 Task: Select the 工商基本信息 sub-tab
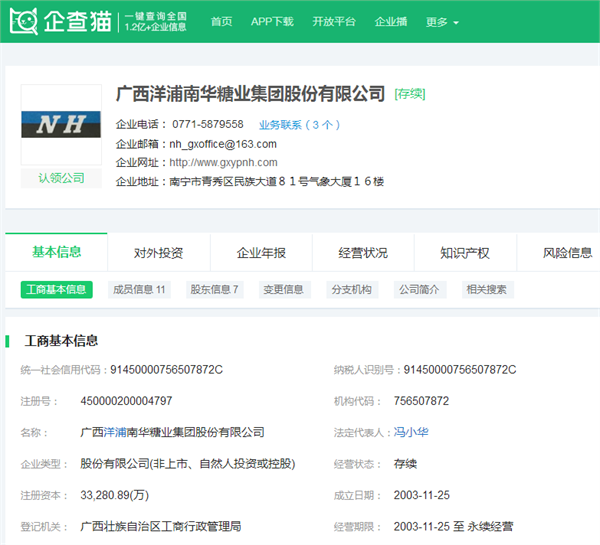point(57,289)
